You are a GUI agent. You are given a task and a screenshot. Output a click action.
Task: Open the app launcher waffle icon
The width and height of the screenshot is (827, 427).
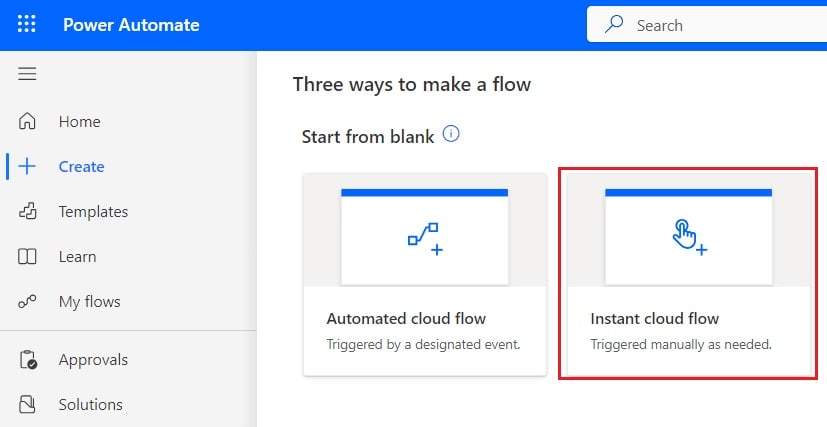click(x=27, y=24)
